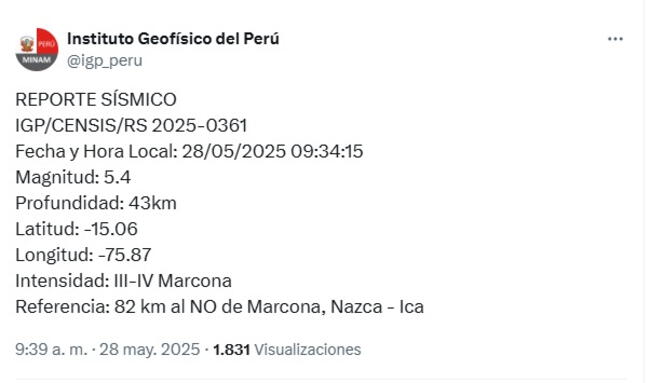Viewport: 650px width, 383px height.
Task: Click the Latitud: -15.06 line
Action: [x=76, y=229]
